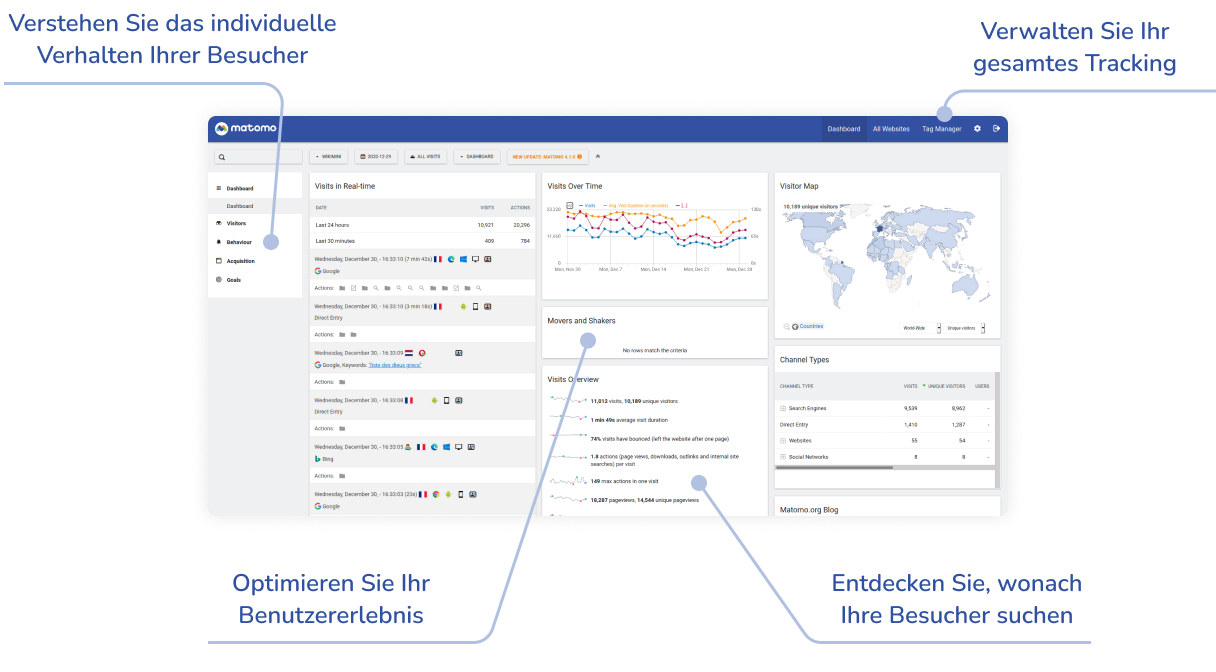The image size is (1216, 672).
Task: Expand the Social Networks channel row
Action: pos(783,456)
